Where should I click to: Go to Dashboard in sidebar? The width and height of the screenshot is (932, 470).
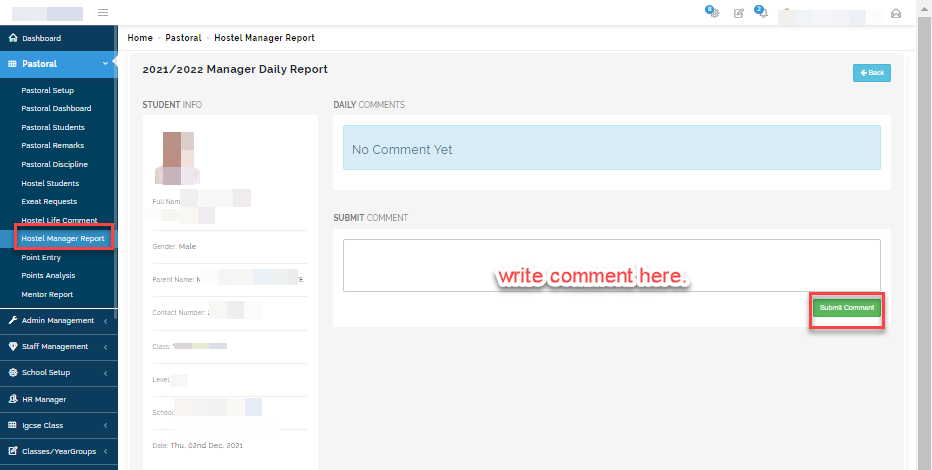(59, 38)
